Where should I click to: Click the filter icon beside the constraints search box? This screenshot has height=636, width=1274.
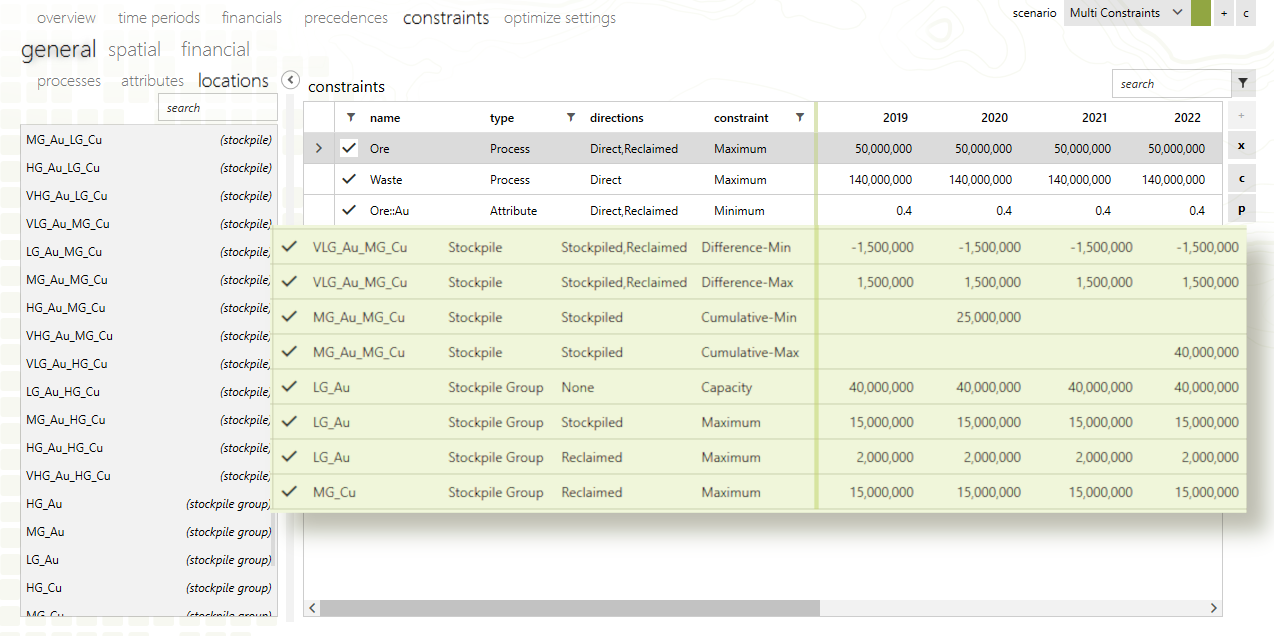click(x=1243, y=84)
